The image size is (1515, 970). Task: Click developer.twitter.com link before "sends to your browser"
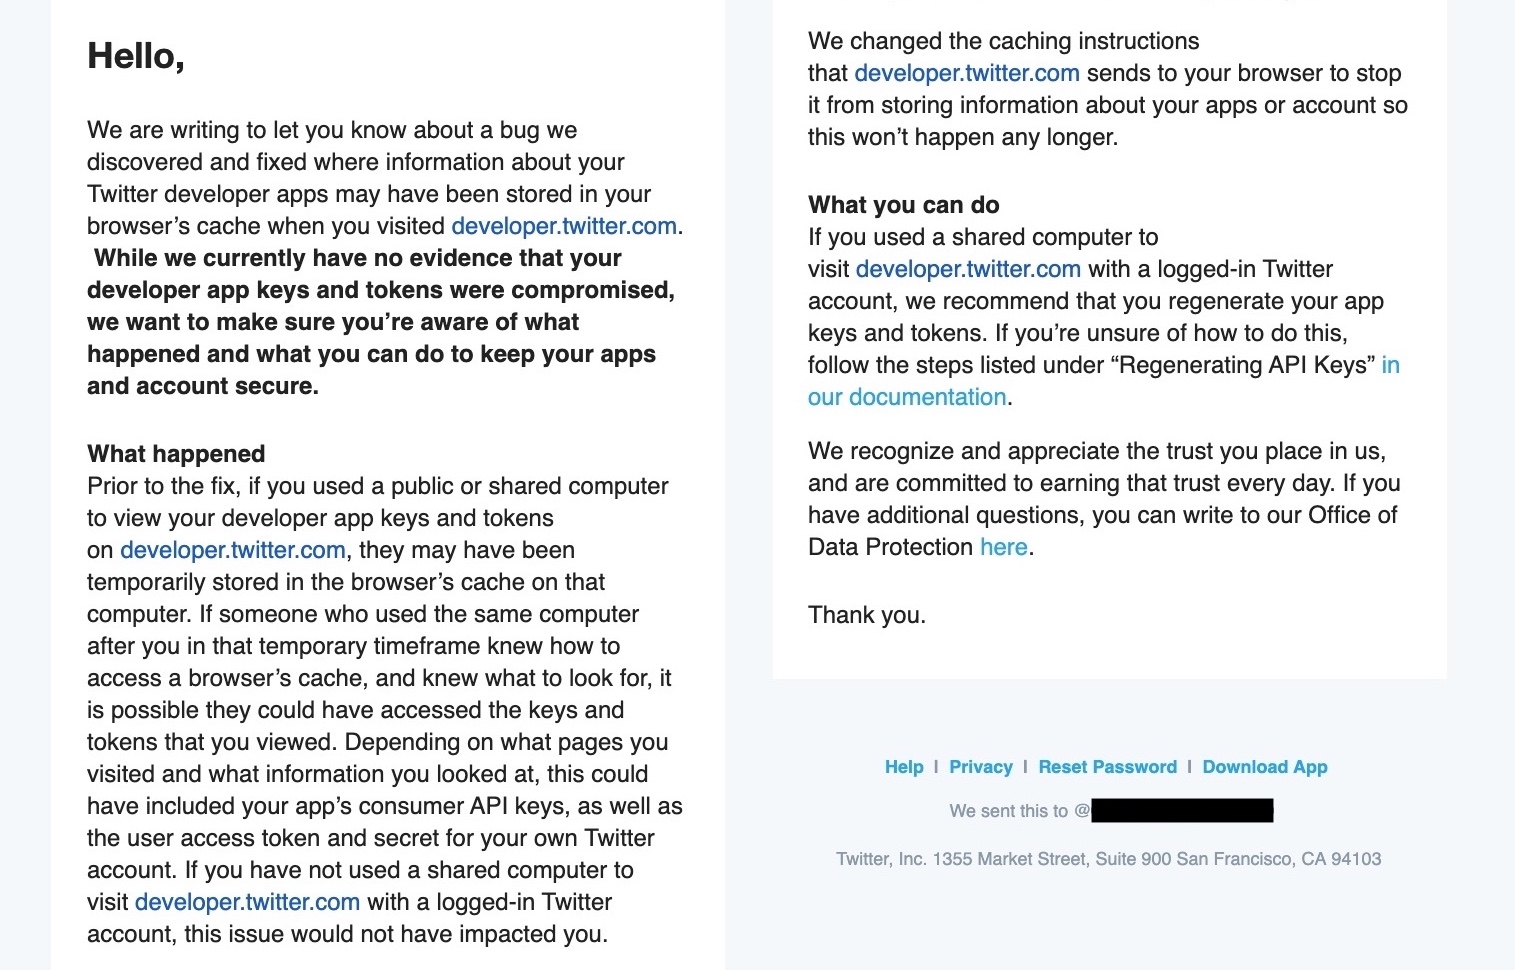pos(967,73)
